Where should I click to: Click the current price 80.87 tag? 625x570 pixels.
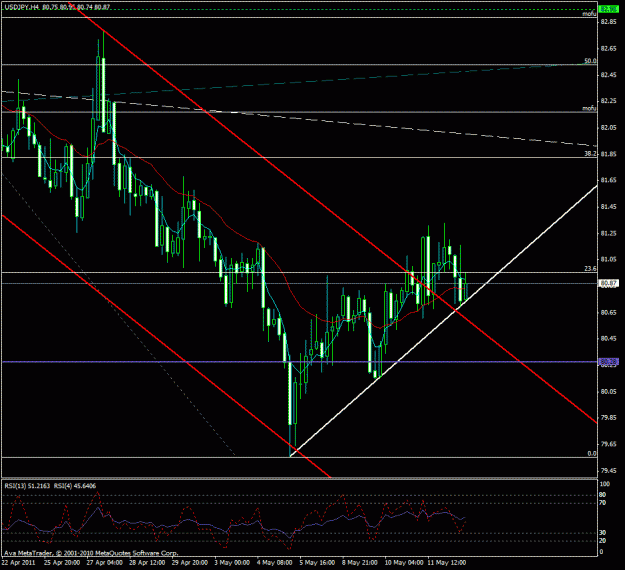click(x=609, y=283)
